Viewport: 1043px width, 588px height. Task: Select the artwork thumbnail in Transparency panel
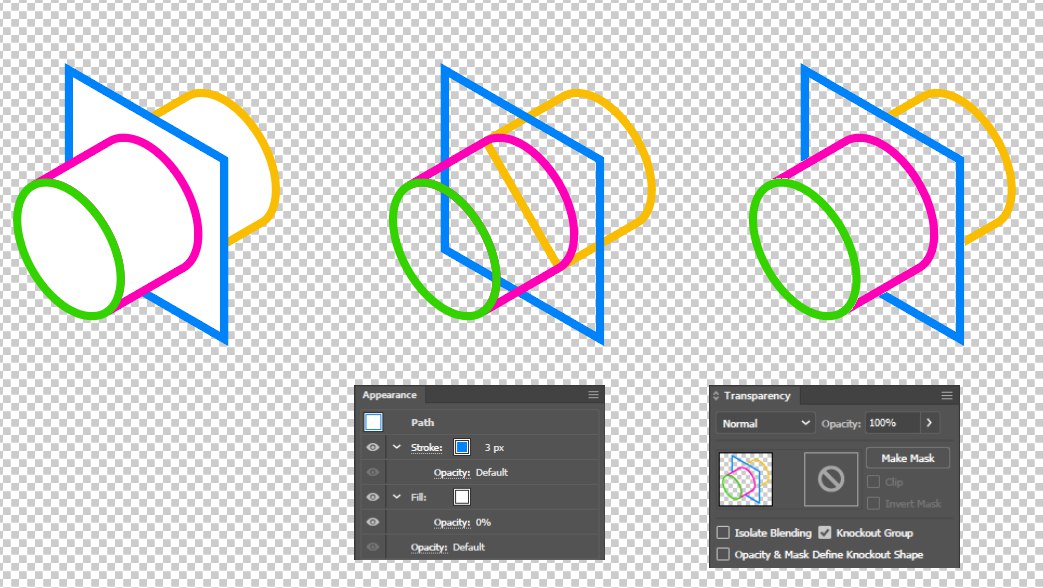click(746, 479)
